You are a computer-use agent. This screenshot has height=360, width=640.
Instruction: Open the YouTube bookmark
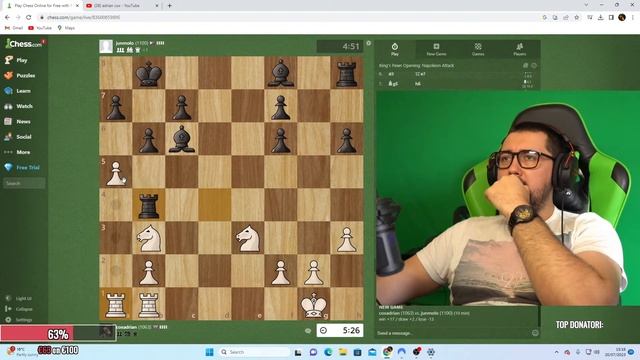(40, 28)
